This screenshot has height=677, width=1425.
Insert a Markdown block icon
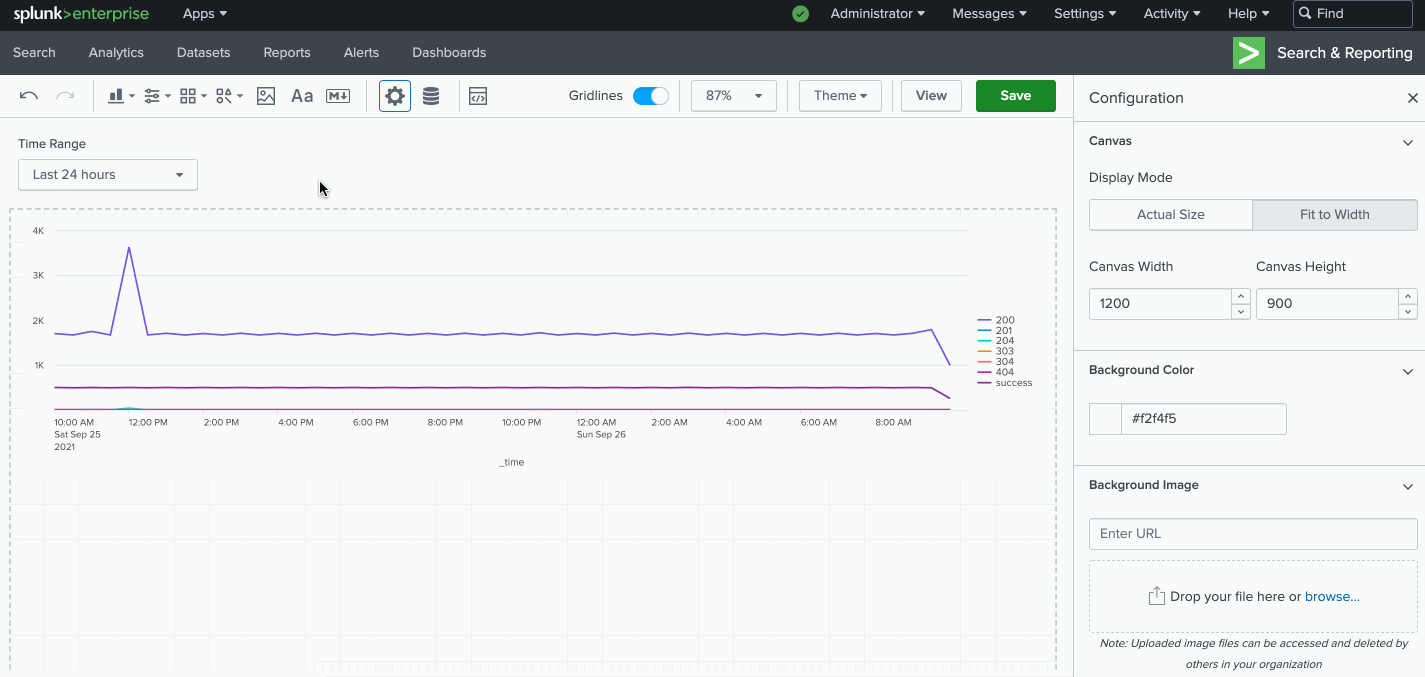(x=338, y=96)
